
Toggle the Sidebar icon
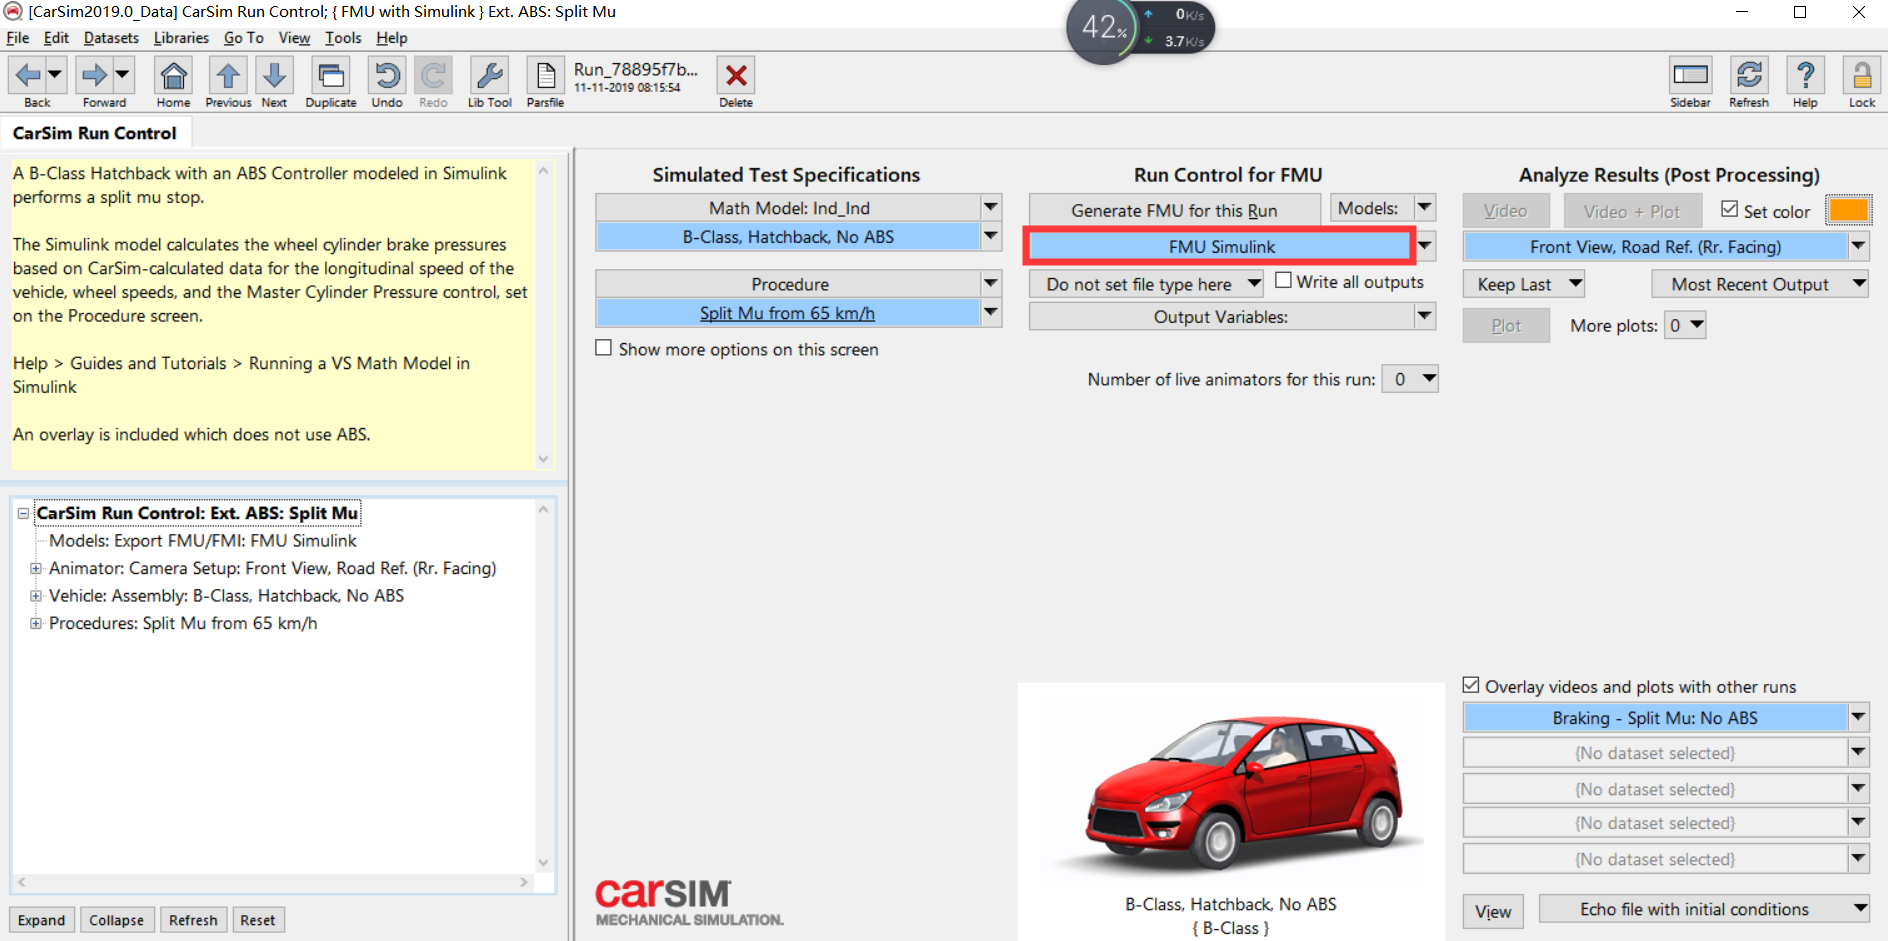[1690, 76]
